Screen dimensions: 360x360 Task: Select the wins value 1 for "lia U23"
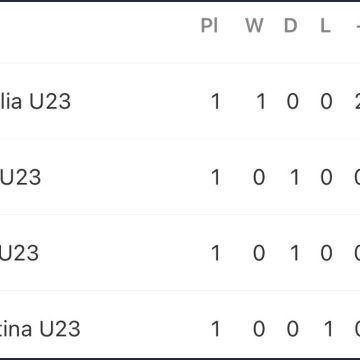click(x=261, y=101)
